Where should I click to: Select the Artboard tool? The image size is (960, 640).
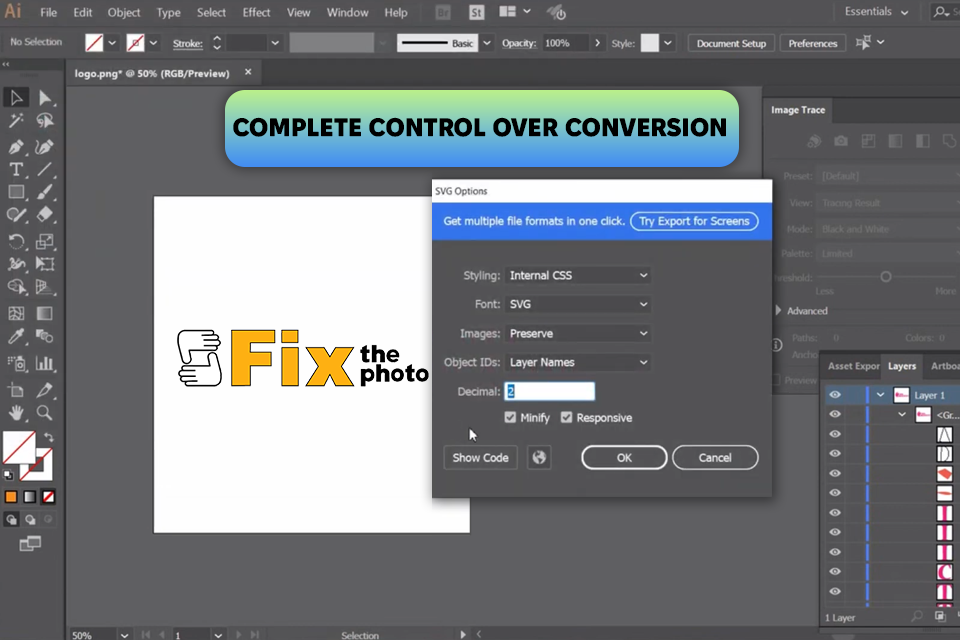pyautogui.click(x=17, y=390)
